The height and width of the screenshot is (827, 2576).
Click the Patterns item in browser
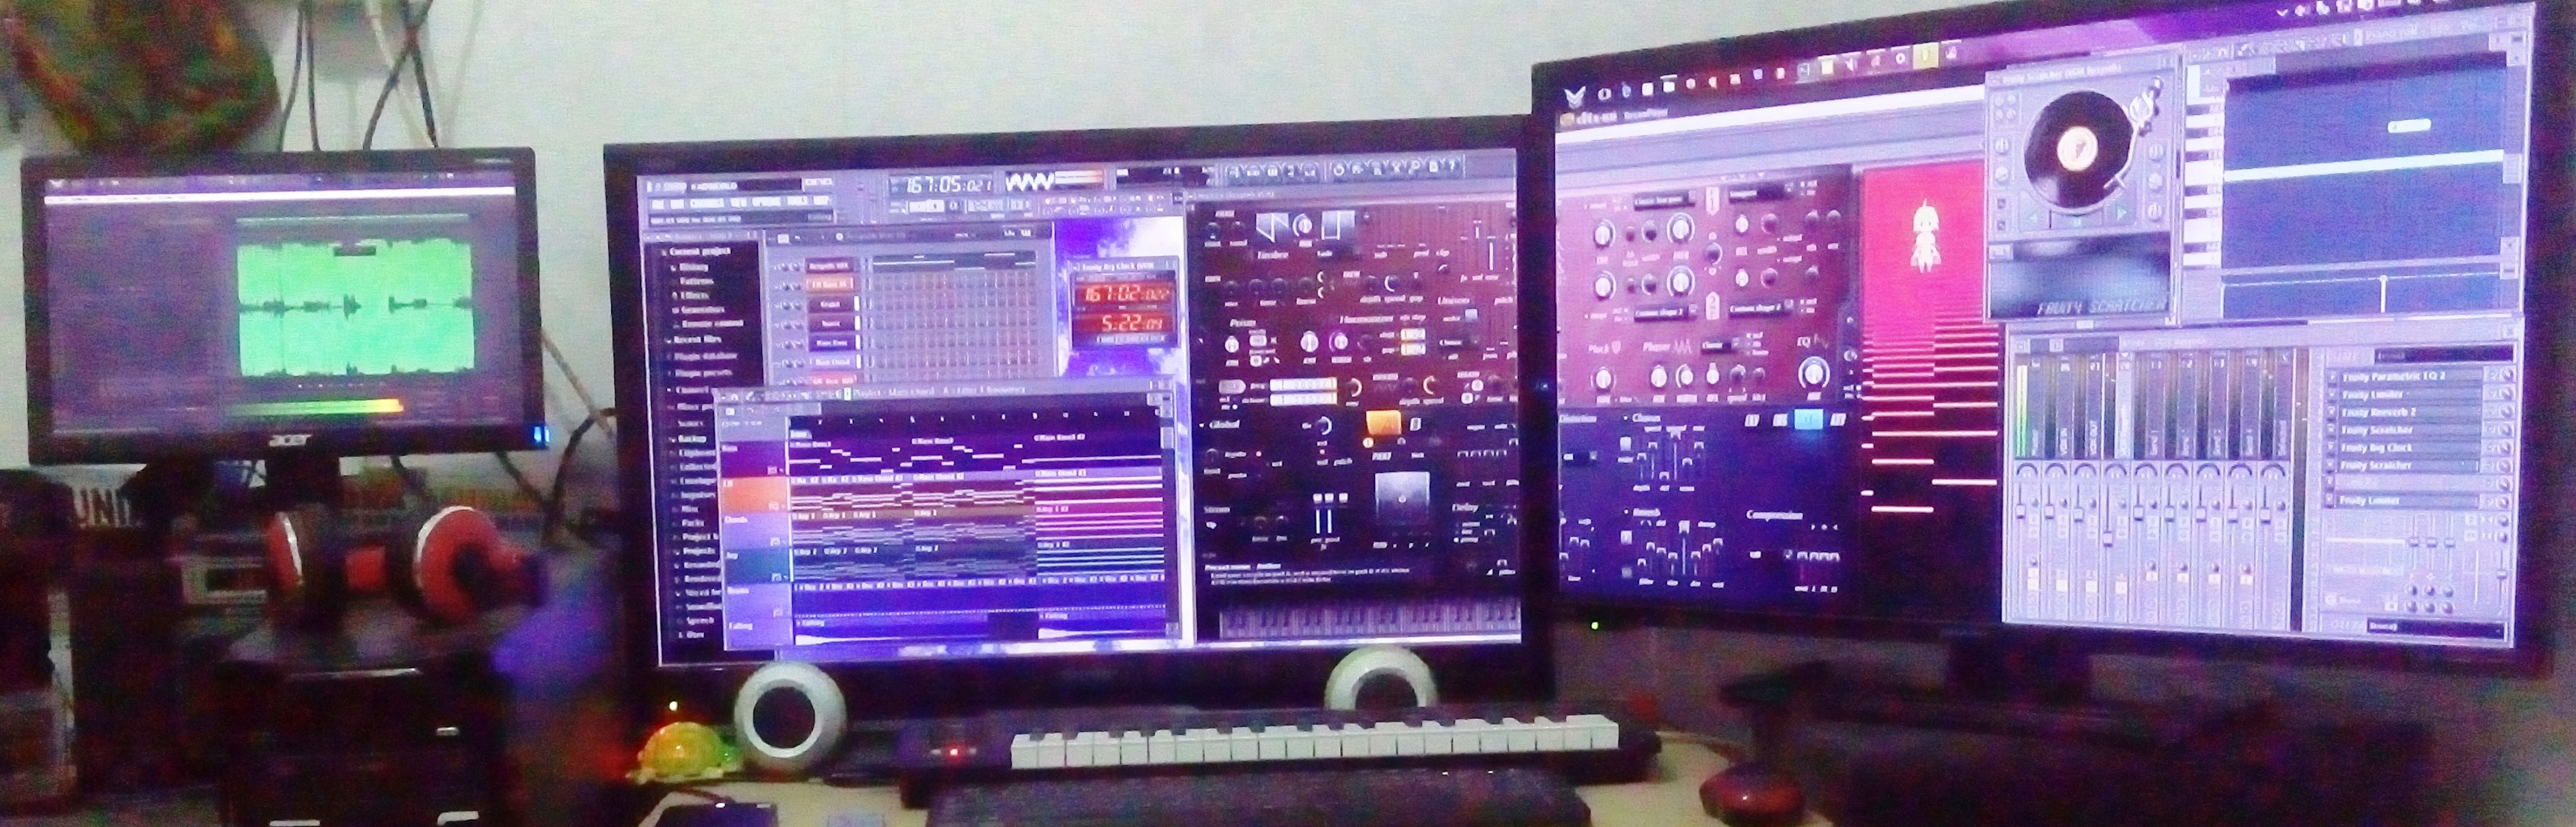click(698, 281)
